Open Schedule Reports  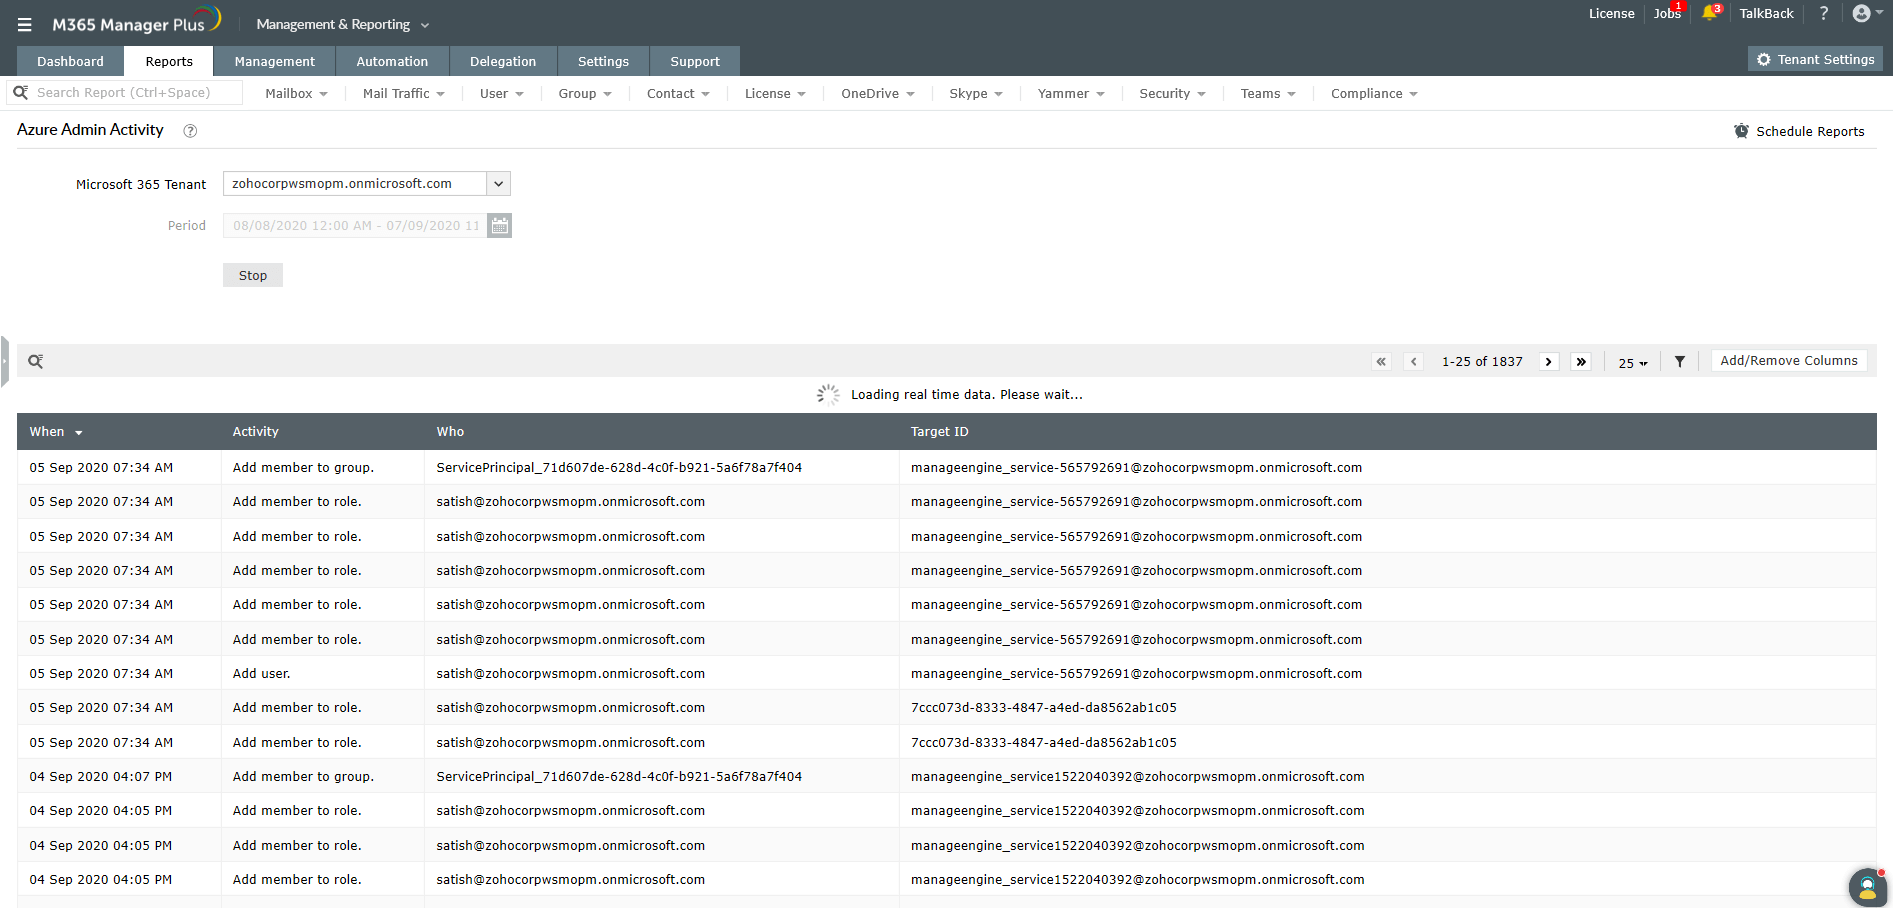click(x=1799, y=131)
